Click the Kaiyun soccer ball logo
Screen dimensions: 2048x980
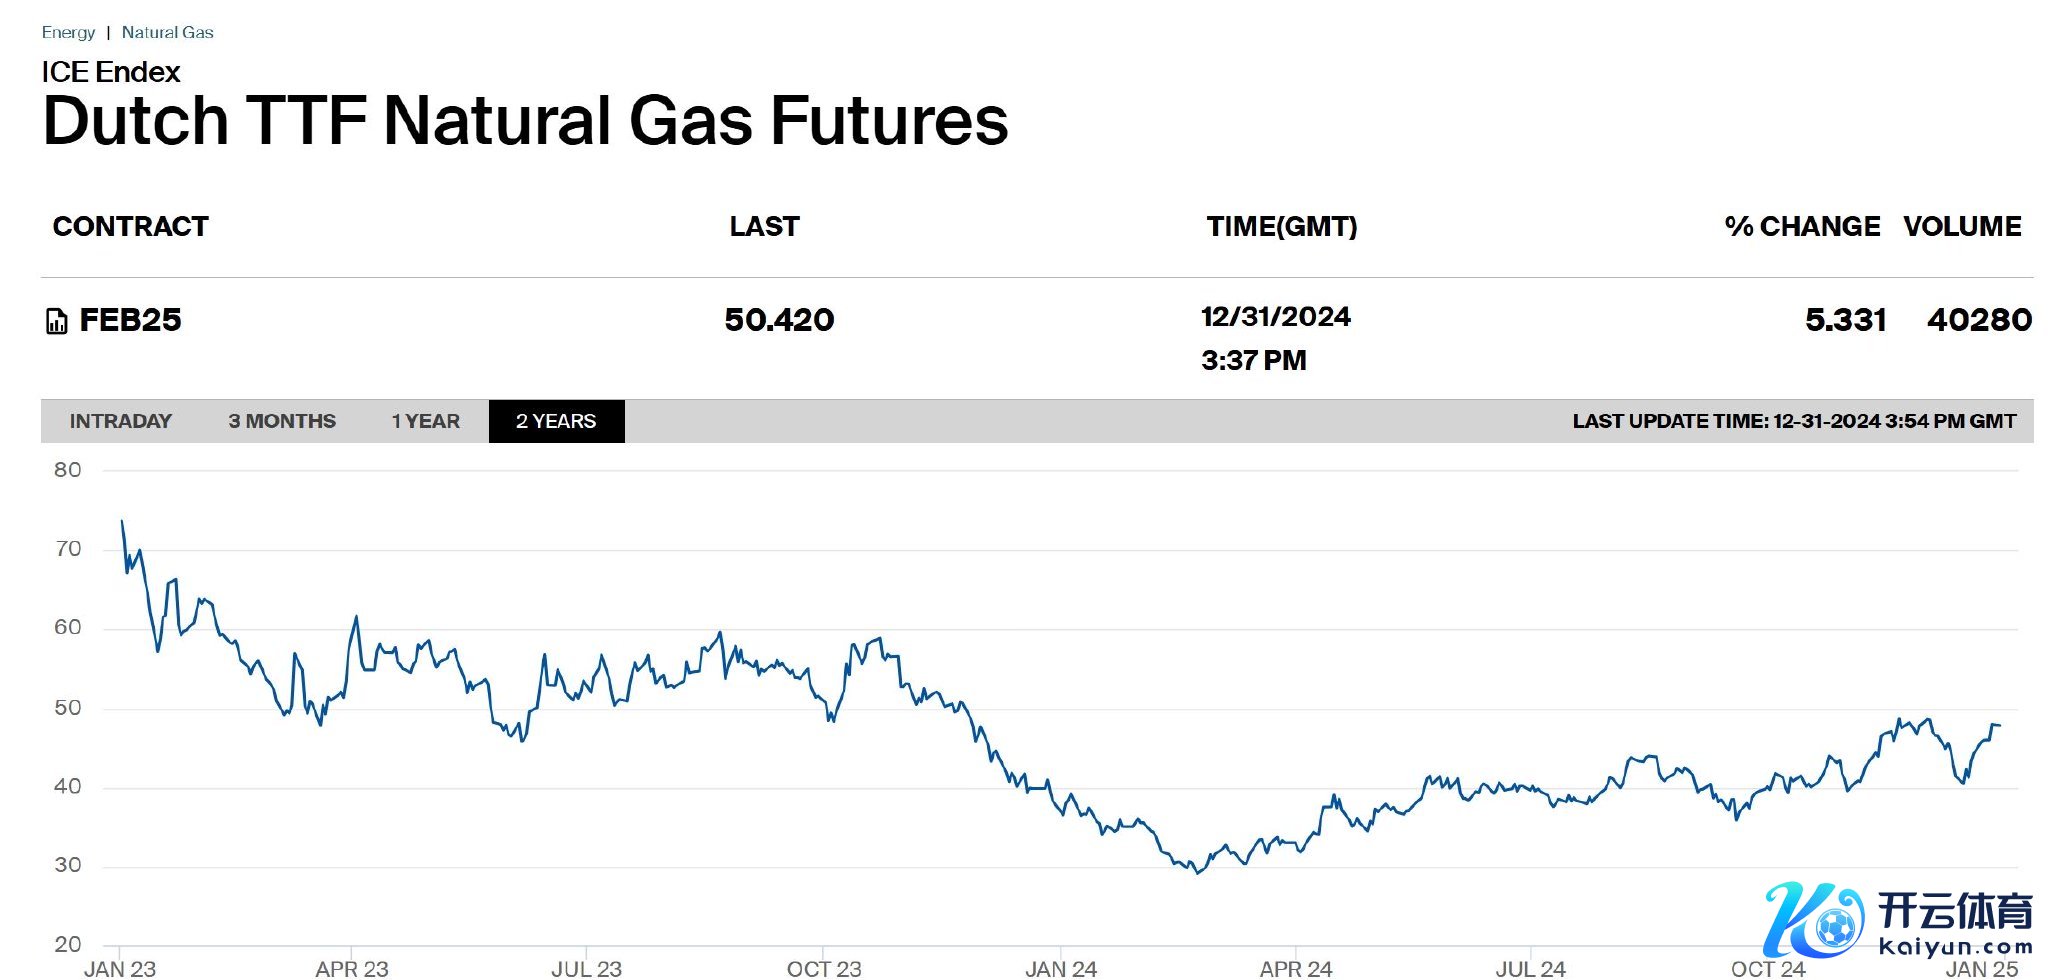point(1813,920)
